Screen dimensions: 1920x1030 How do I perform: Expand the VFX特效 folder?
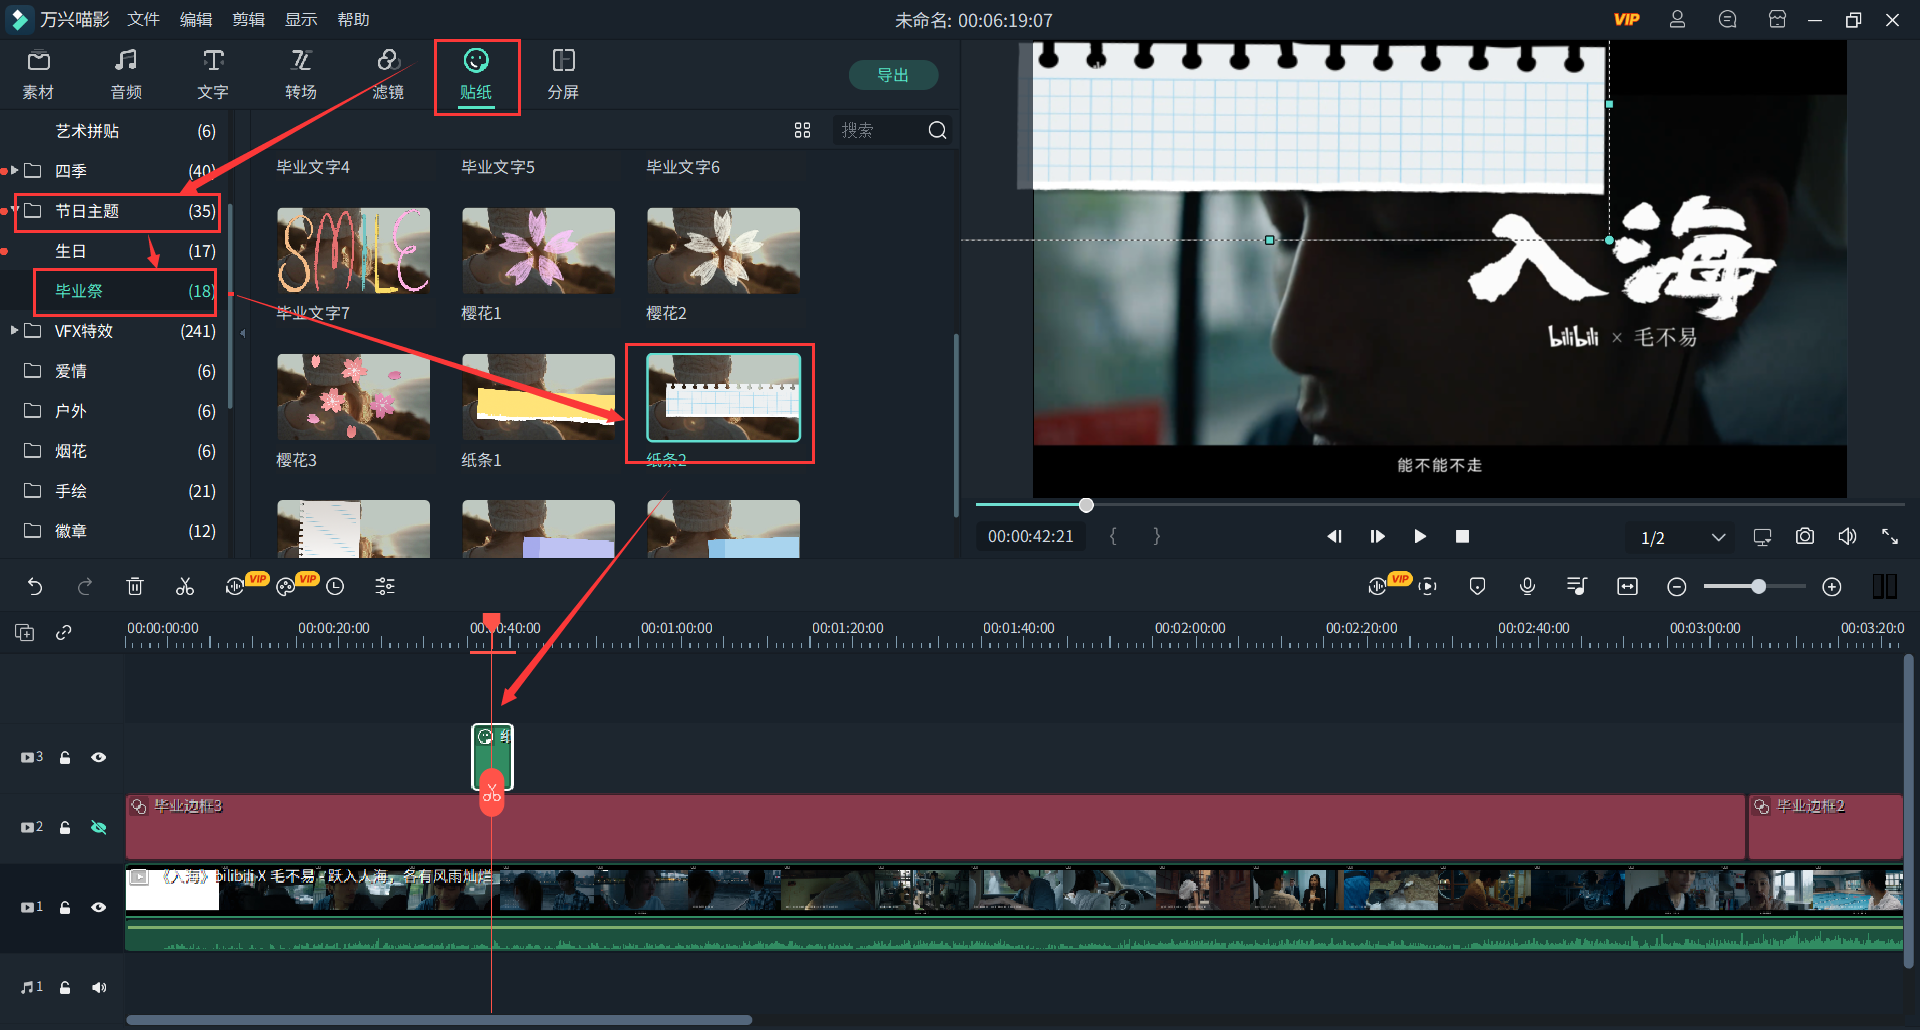tap(14, 331)
